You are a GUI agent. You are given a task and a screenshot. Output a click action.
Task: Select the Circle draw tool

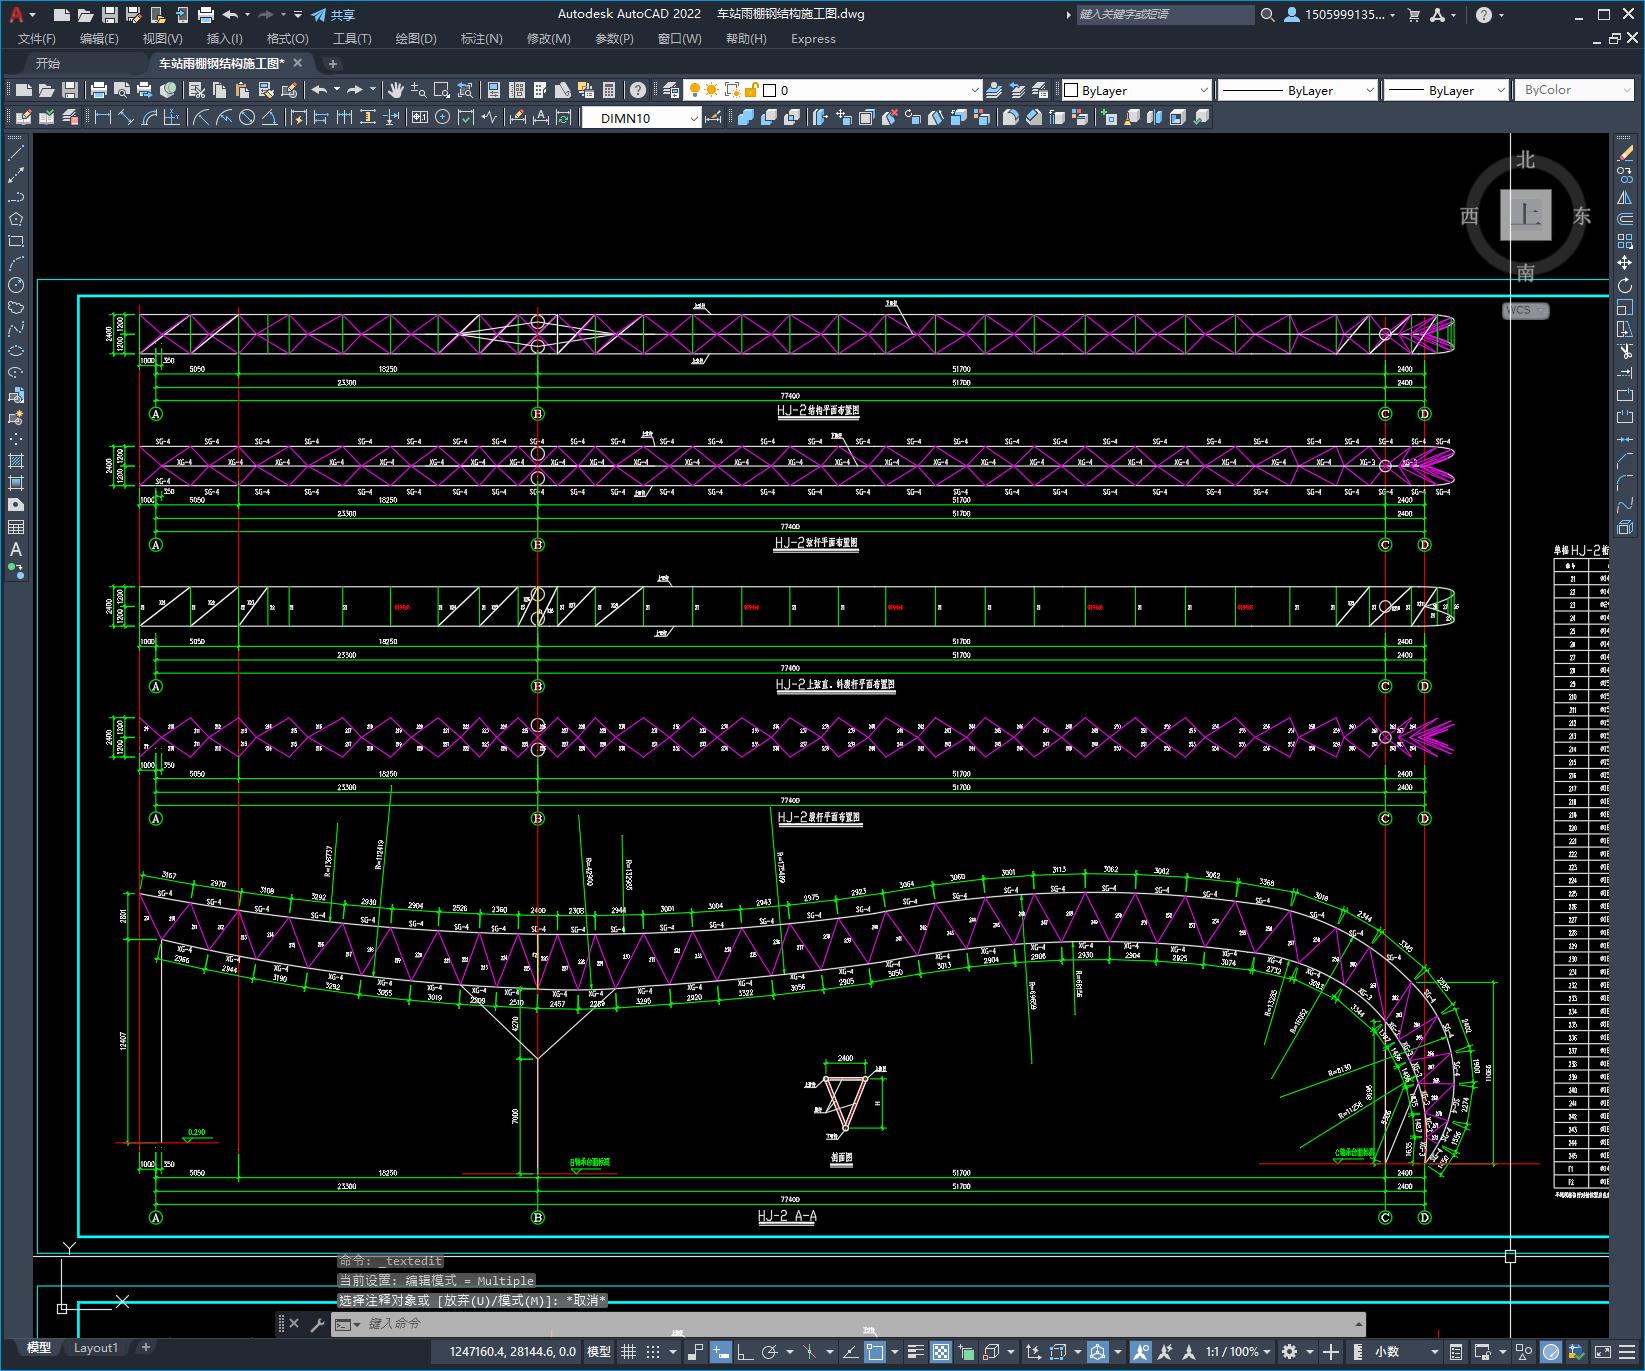tap(16, 285)
